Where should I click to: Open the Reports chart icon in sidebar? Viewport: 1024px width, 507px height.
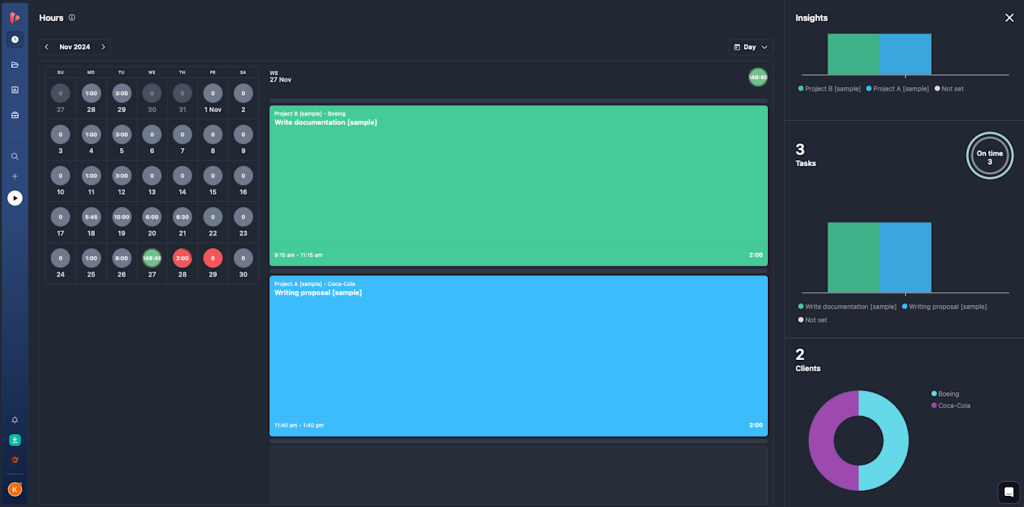click(15, 90)
